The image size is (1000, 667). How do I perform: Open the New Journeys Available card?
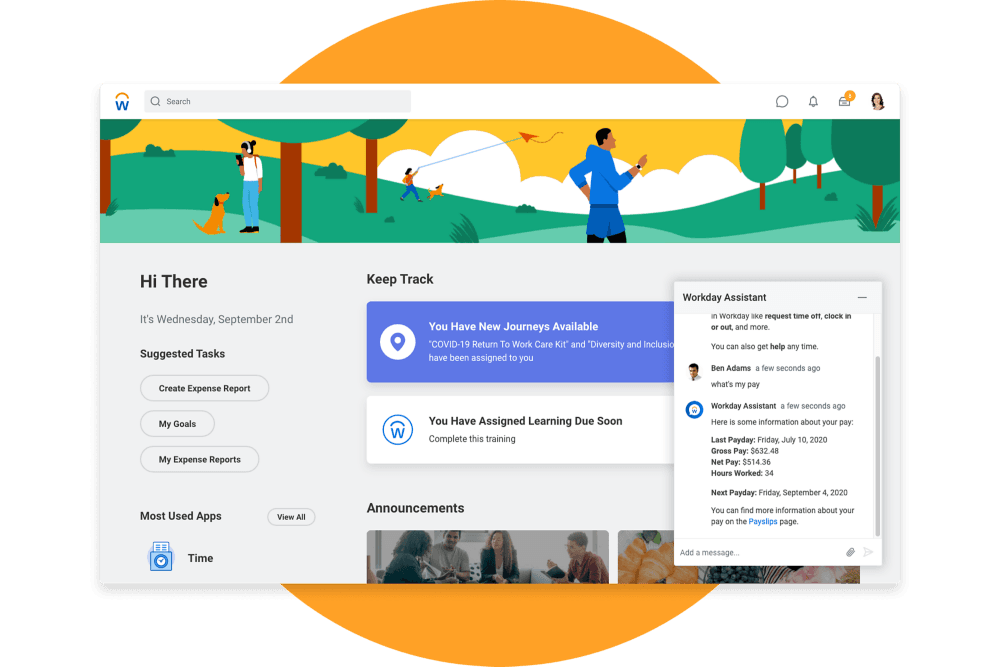point(520,342)
